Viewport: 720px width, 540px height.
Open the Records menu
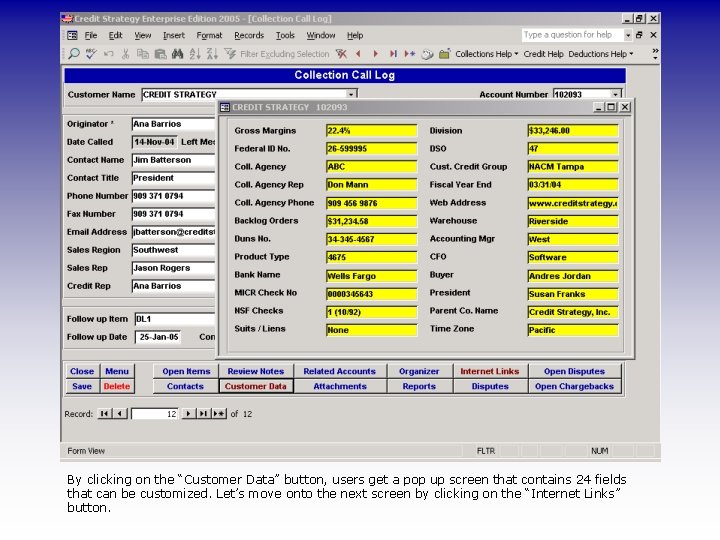tap(249, 35)
